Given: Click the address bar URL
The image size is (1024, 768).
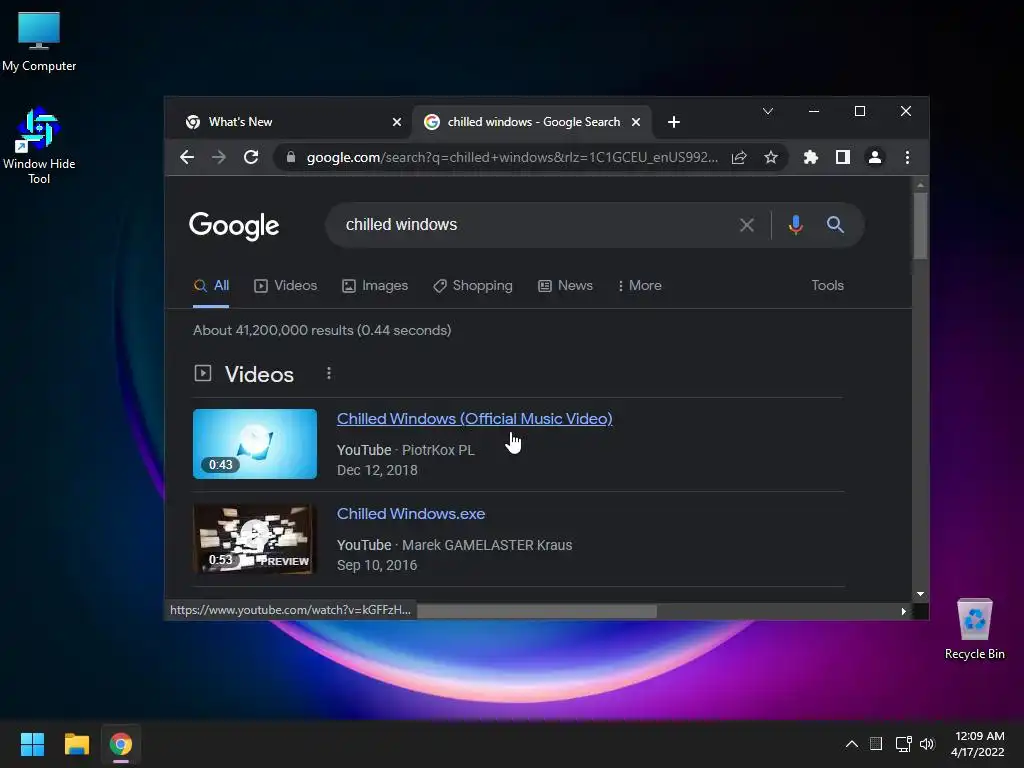Looking at the screenshot, I should pyautogui.click(x=512, y=157).
